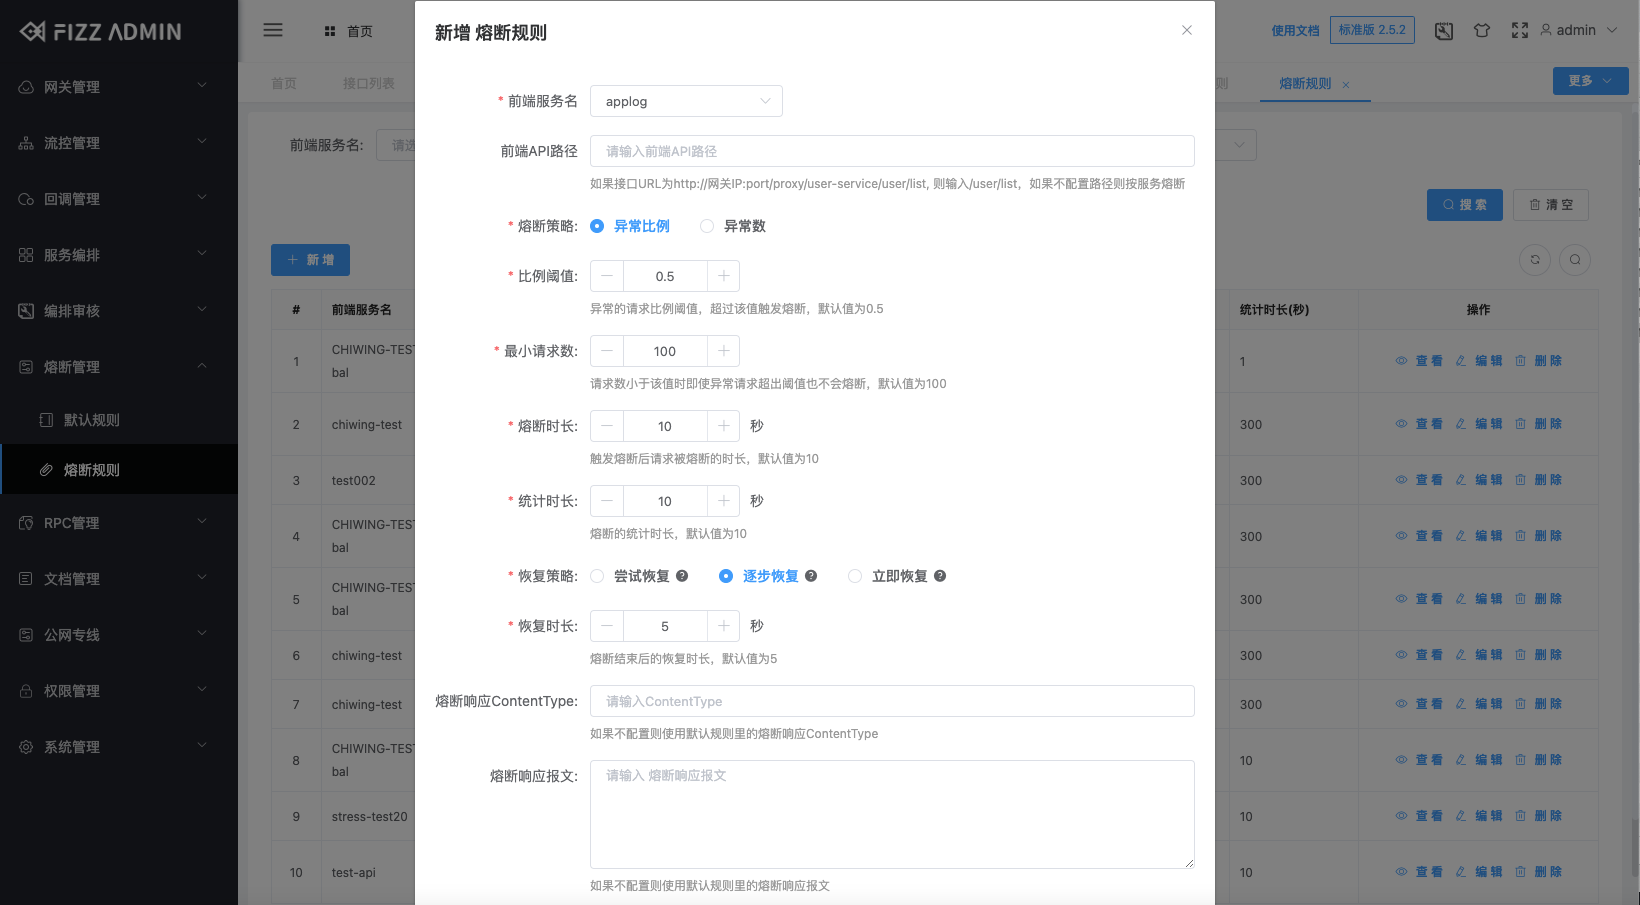Close the 熔断规则 tab
Screen dimensions: 1640x905
(x=1346, y=85)
